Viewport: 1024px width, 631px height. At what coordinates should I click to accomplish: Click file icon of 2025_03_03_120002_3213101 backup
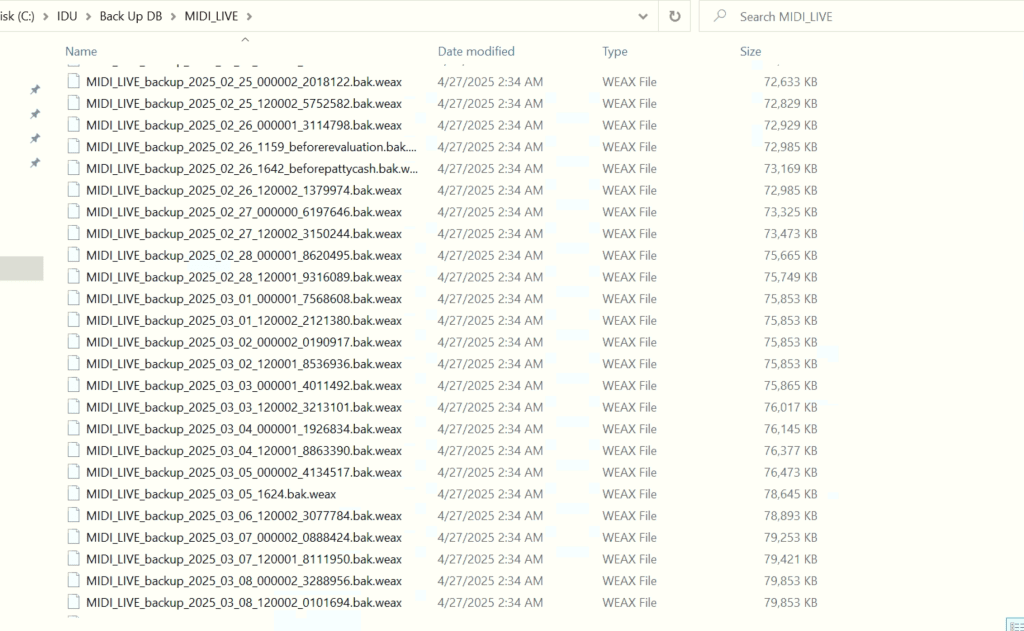coord(74,407)
